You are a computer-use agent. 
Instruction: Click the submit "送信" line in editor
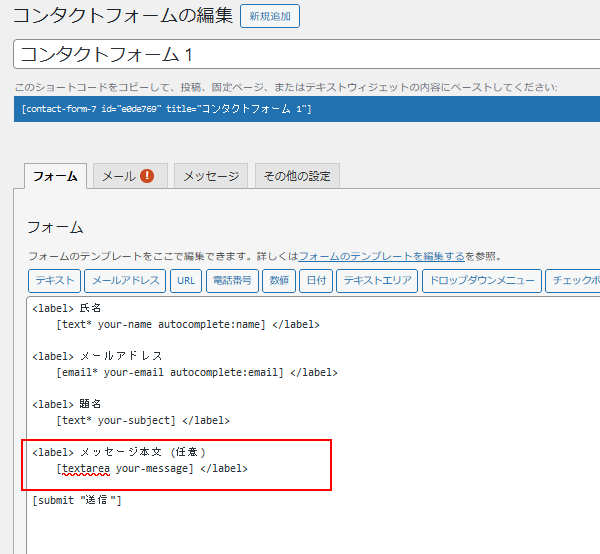click(77, 500)
